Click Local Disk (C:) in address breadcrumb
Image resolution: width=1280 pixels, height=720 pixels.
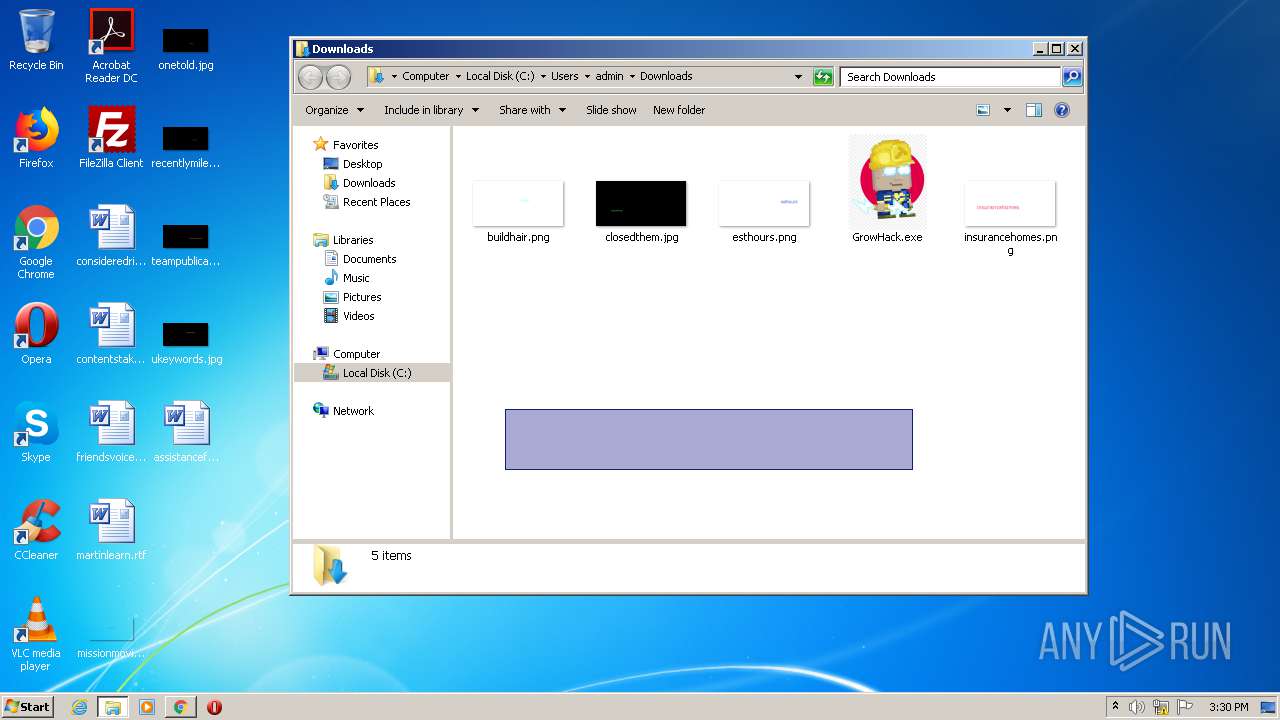500,76
